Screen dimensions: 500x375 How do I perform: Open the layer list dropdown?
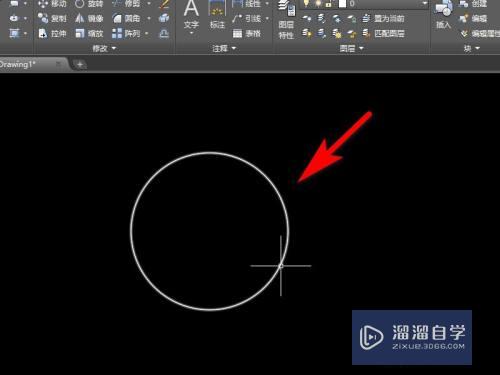[424, 4]
